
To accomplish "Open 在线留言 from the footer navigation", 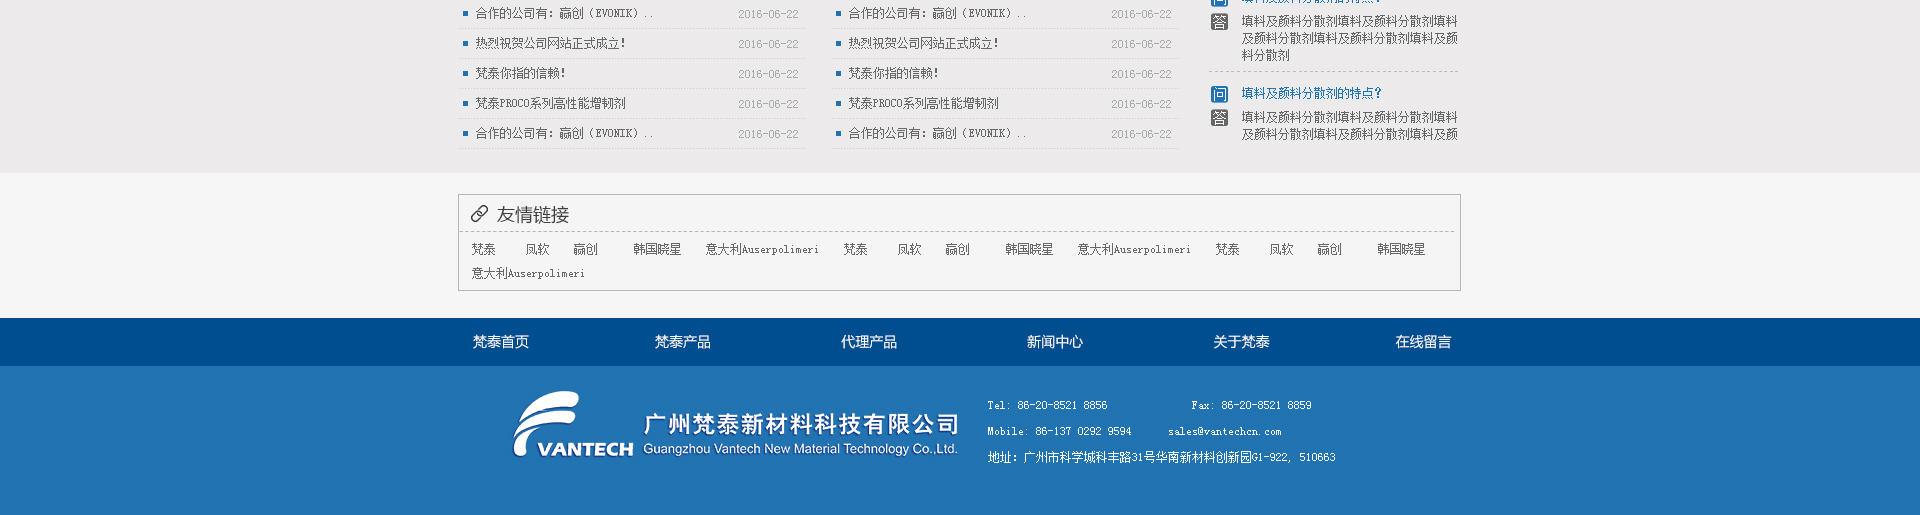I will click(1422, 342).
